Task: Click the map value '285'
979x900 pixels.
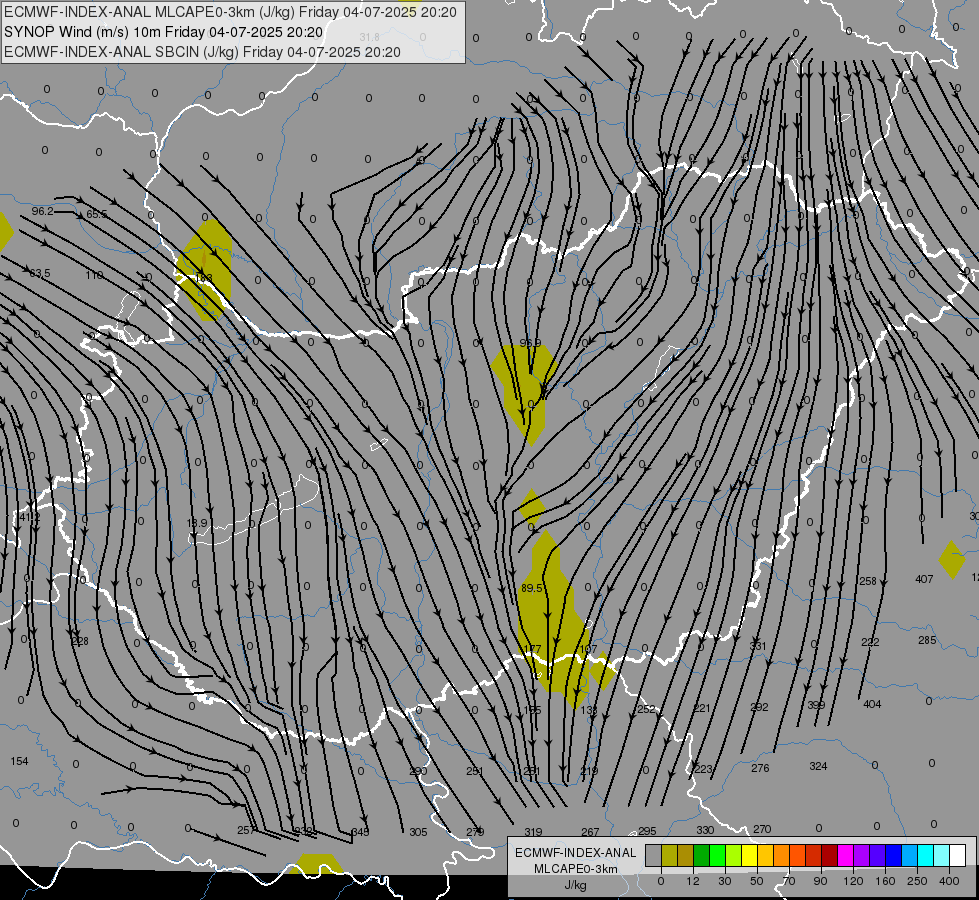Action: coord(927,640)
